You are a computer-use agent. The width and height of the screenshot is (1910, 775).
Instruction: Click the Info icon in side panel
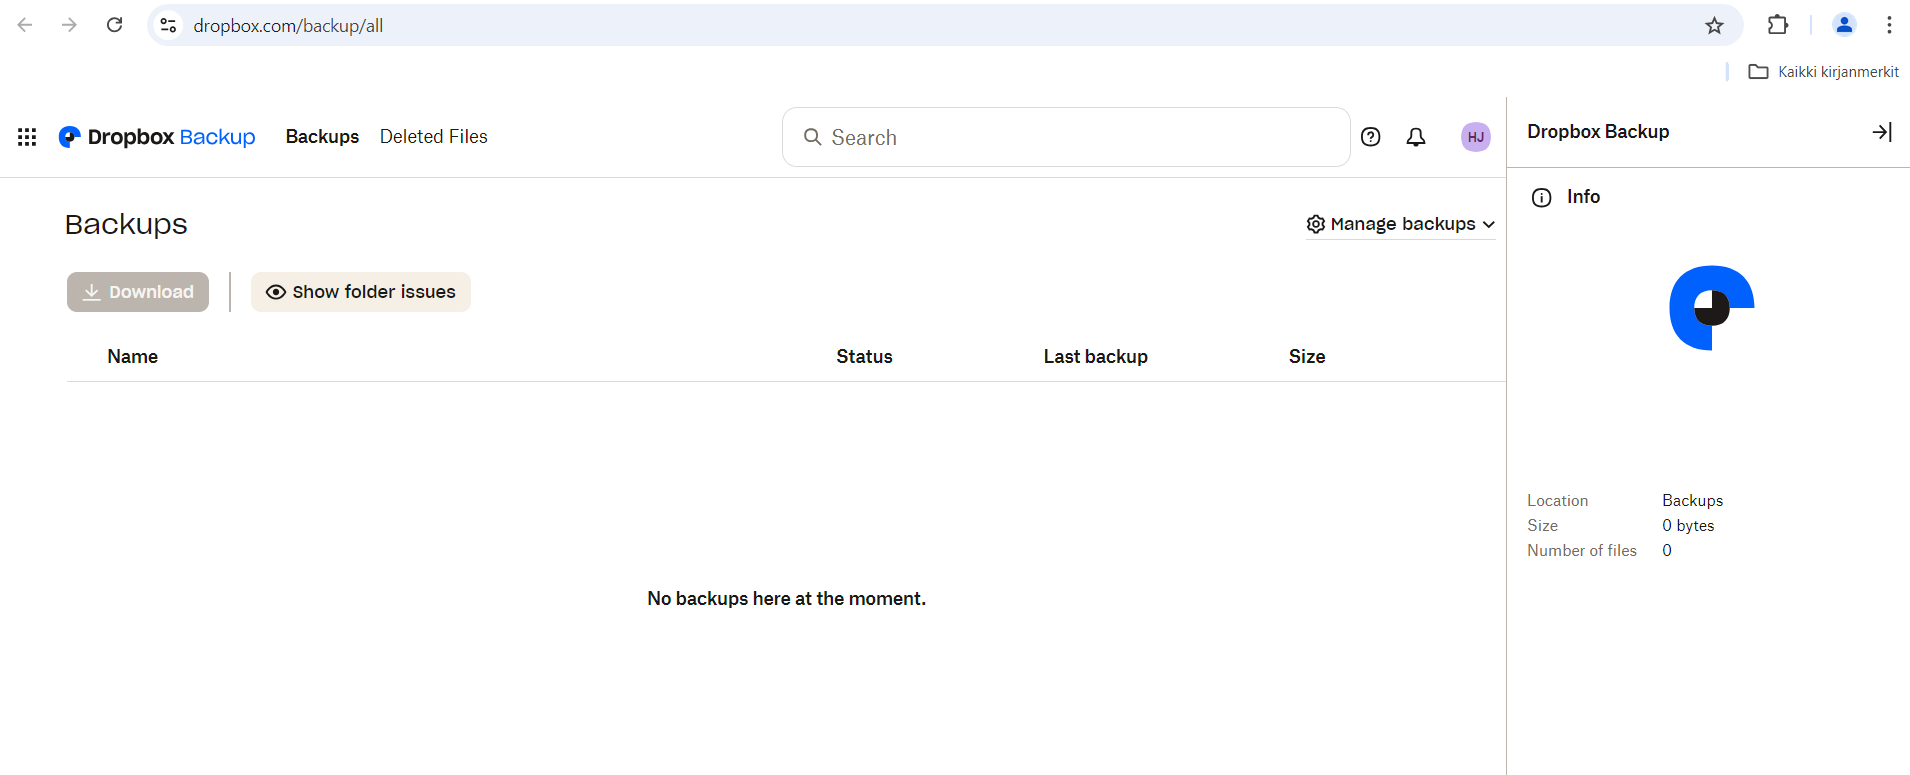point(1541,198)
